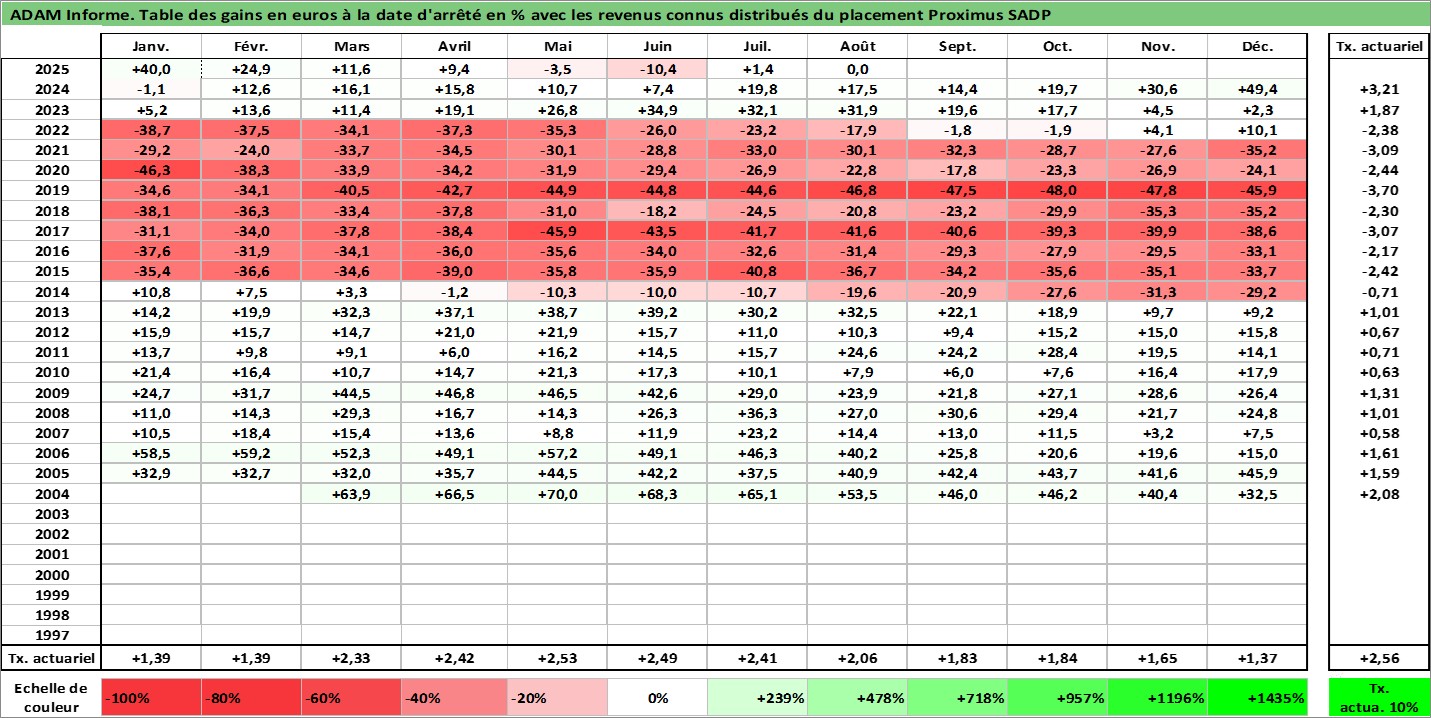
Task: Click the -100% color scale swatch
Action: (x=151, y=698)
